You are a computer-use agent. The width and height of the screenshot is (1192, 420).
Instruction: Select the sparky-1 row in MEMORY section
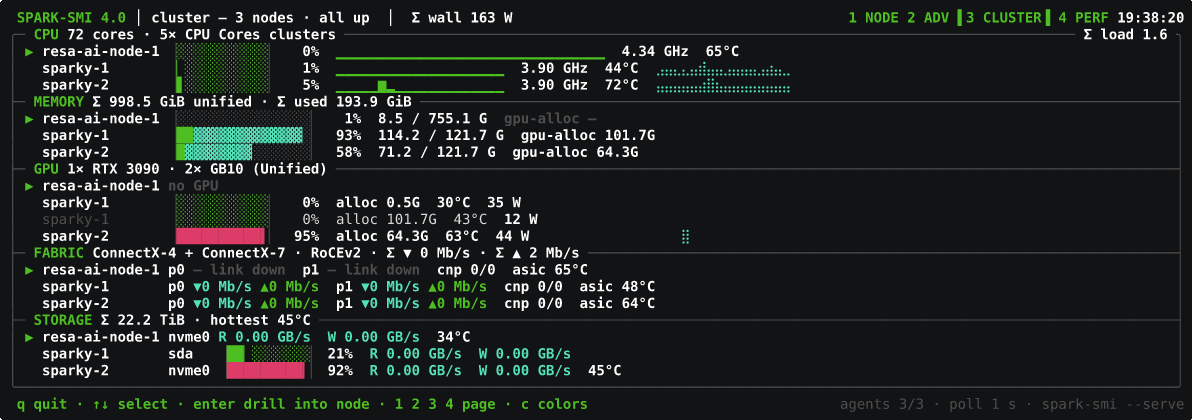(75, 135)
